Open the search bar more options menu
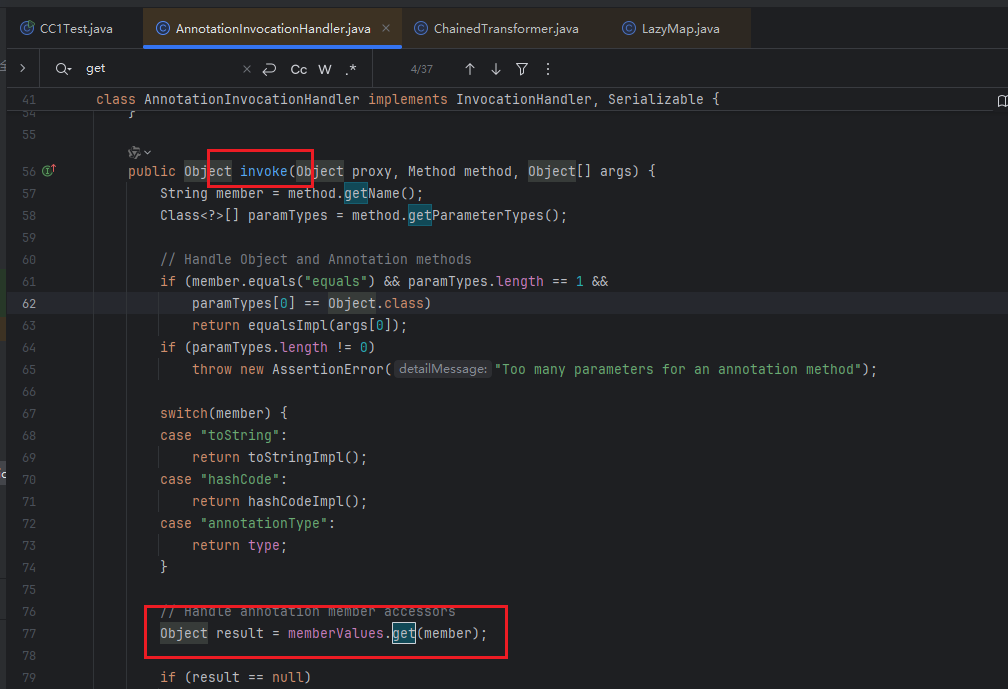The width and height of the screenshot is (1008, 689). point(547,69)
